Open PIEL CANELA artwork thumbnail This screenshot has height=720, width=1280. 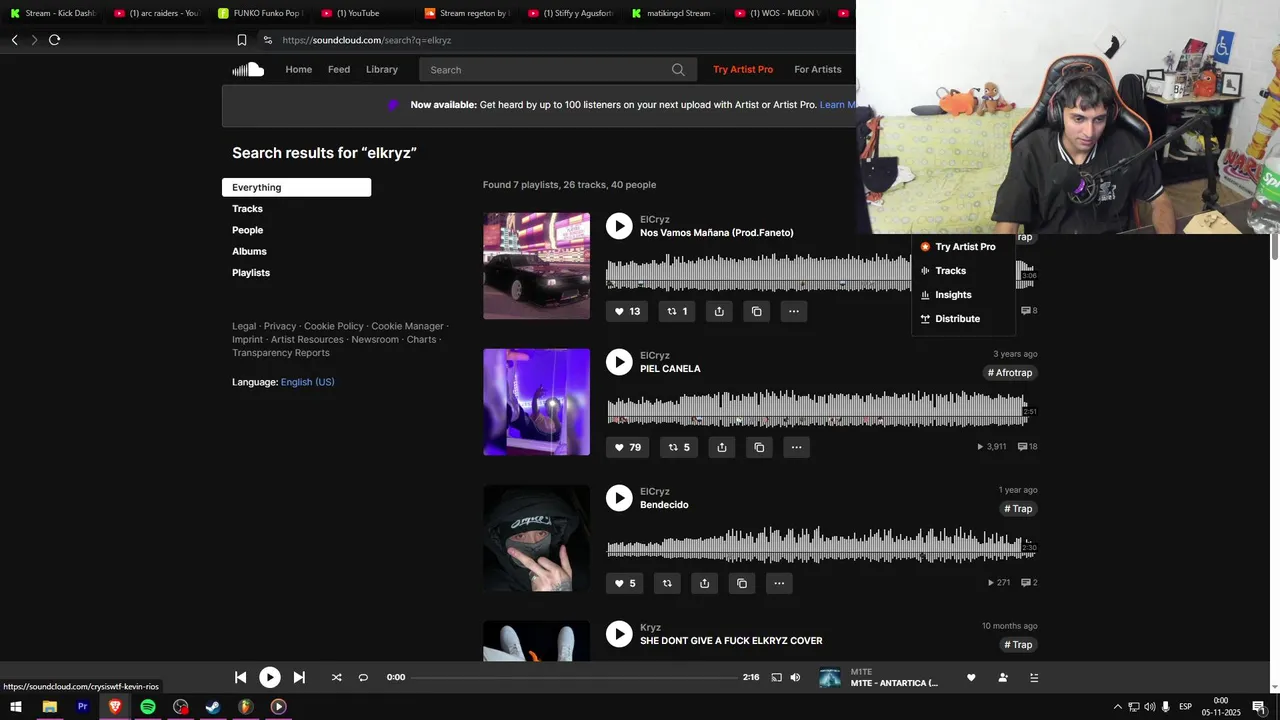537,402
